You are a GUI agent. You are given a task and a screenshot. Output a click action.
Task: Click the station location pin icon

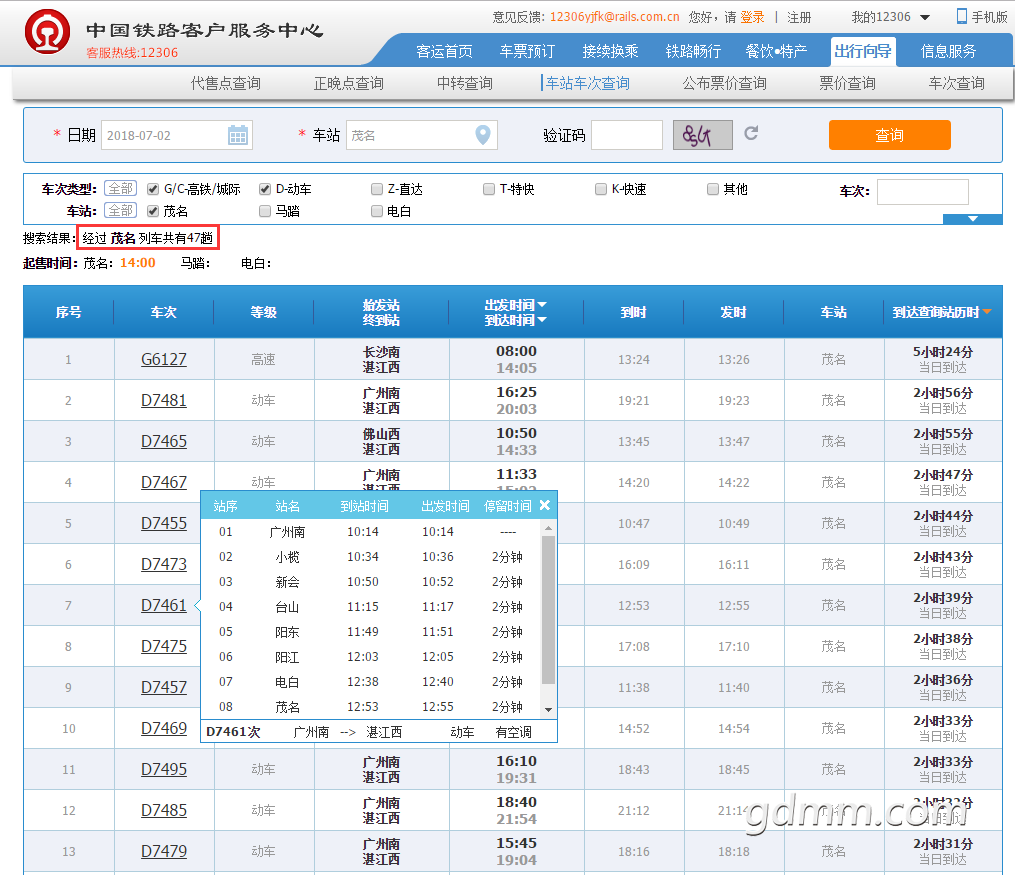click(483, 135)
